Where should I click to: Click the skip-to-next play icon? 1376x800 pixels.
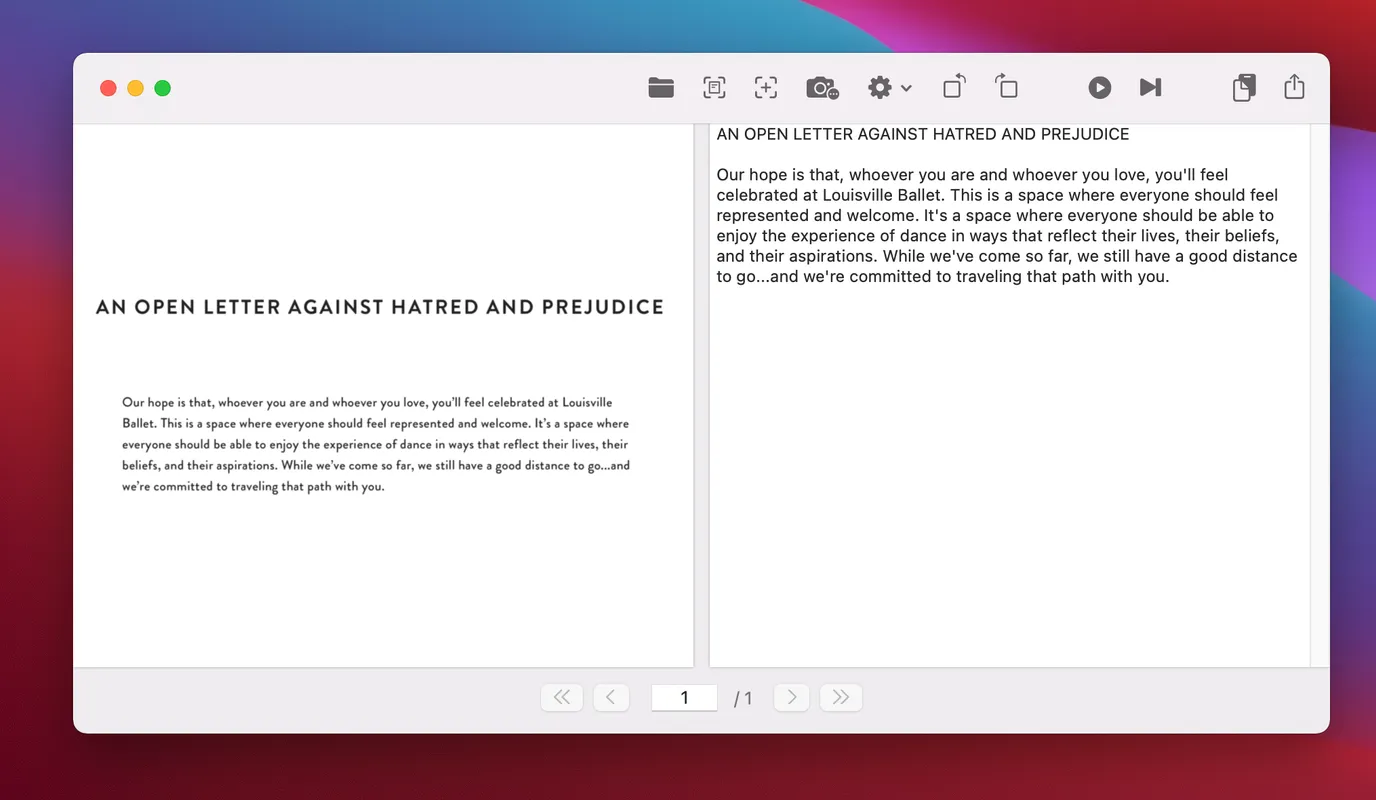click(1150, 88)
